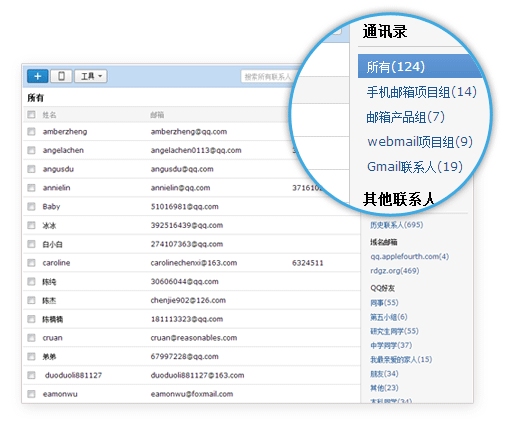Image resolution: width=522 pixels, height=422 pixels.
Task: Open qq.applefourth.com(4) domain contacts
Action: [x=410, y=256]
